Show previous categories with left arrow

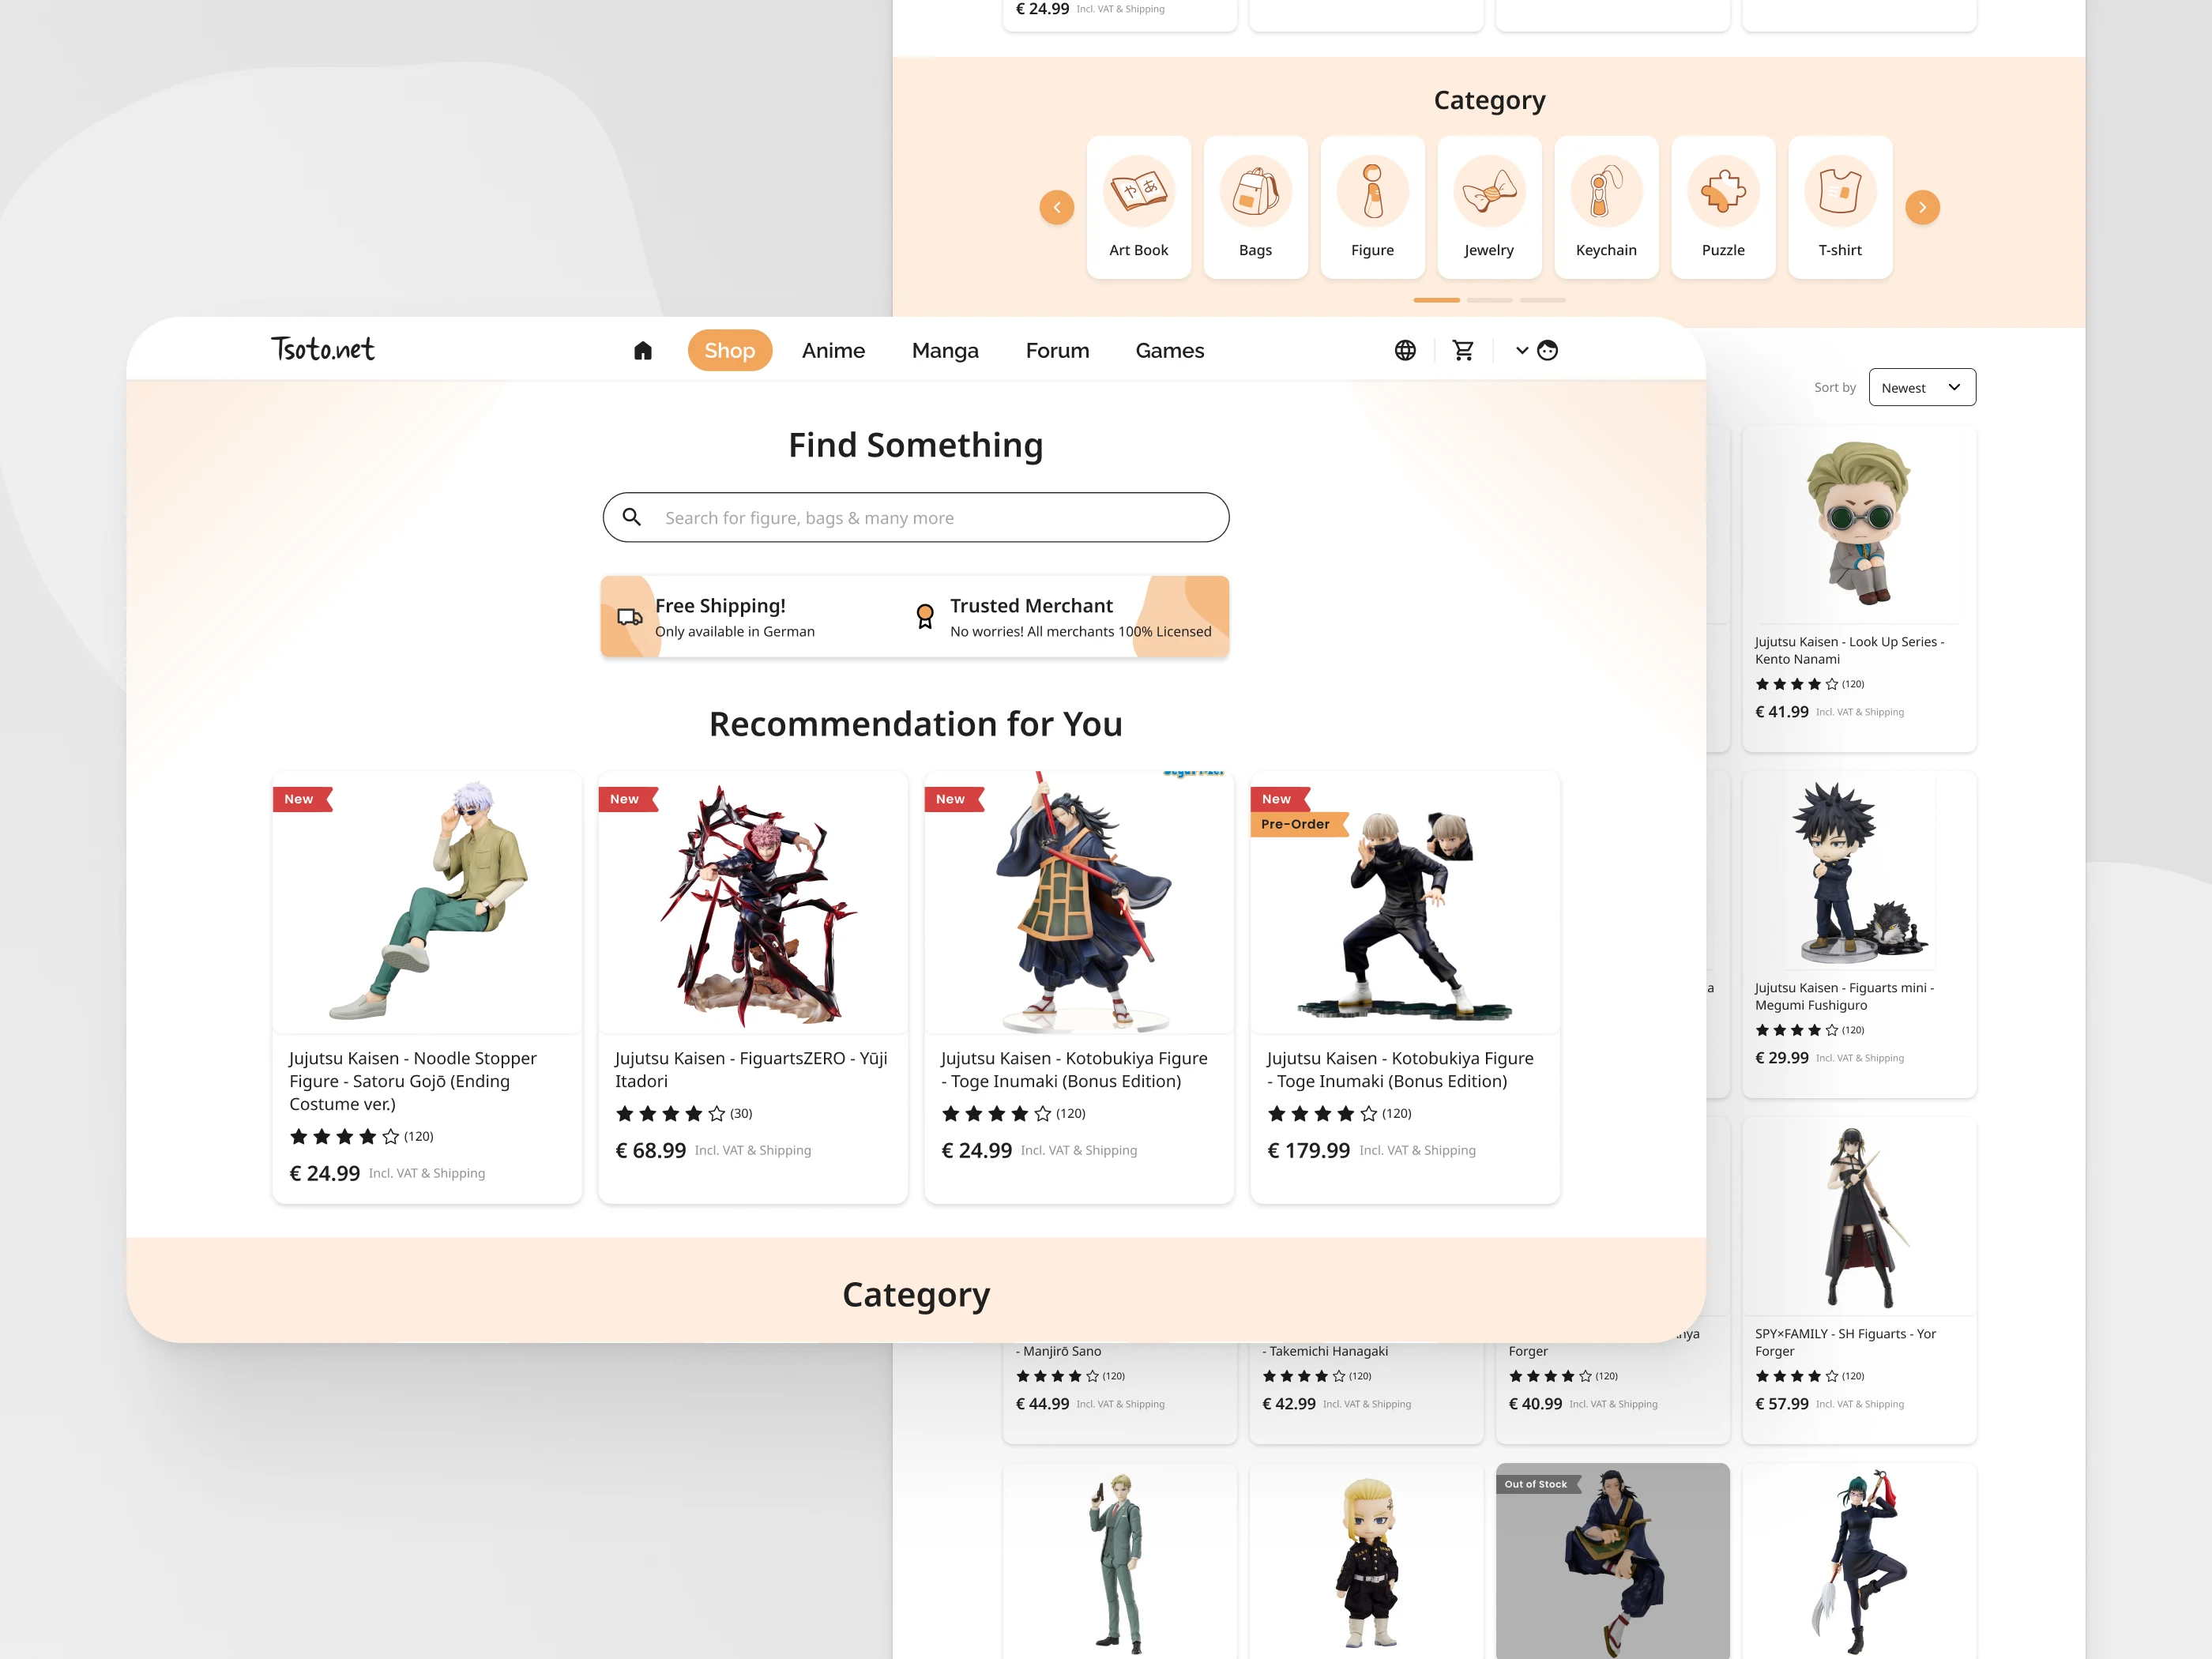(1057, 207)
